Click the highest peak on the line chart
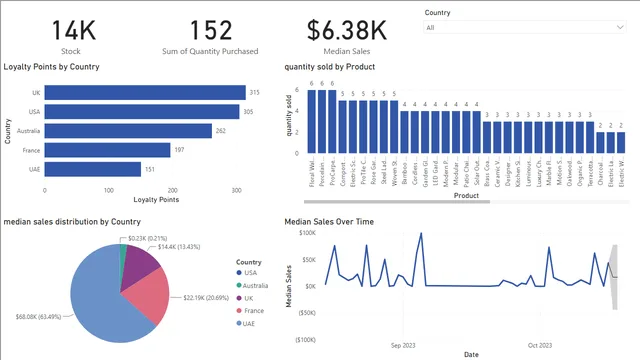The height and width of the screenshot is (360, 640). [421, 233]
